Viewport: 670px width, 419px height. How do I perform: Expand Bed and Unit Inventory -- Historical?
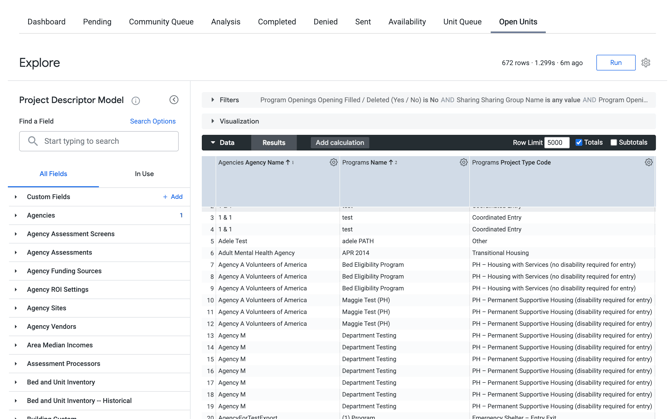click(x=16, y=401)
